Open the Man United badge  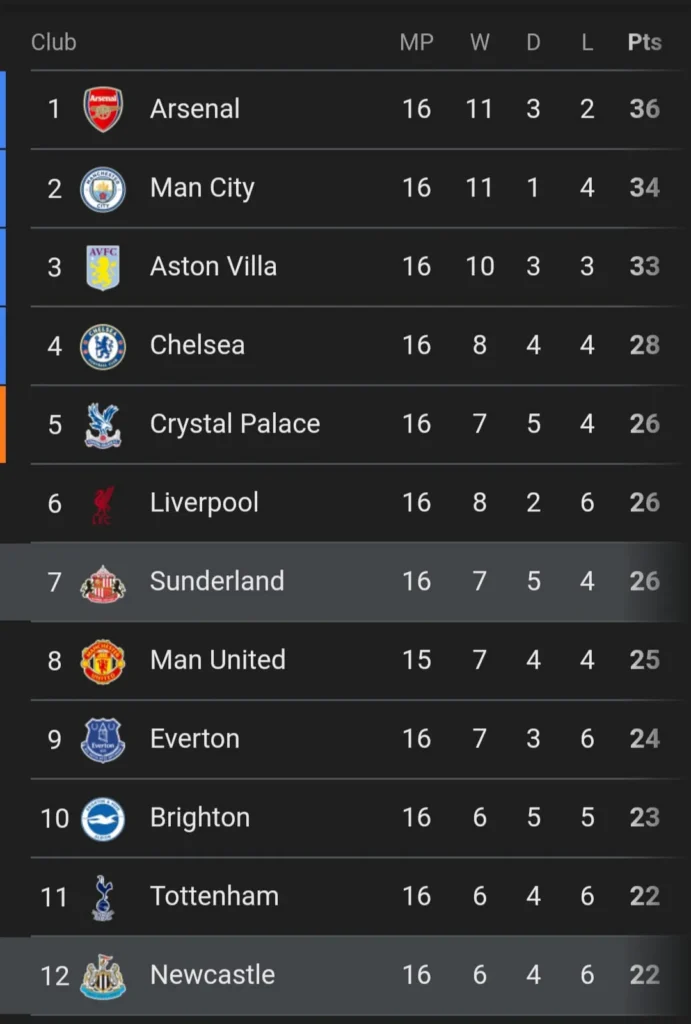click(103, 660)
